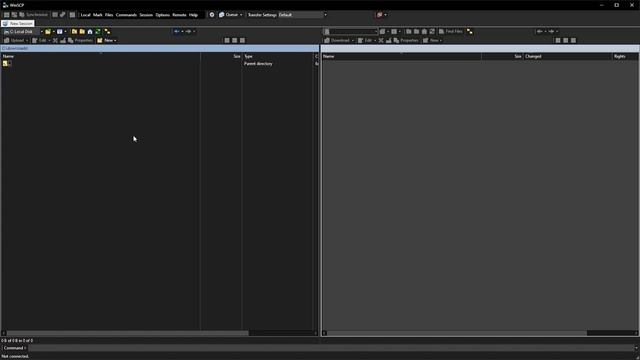This screenshot has height=360, width=640.
Task: Open preferences gear icon
Action: coord(212,15)
